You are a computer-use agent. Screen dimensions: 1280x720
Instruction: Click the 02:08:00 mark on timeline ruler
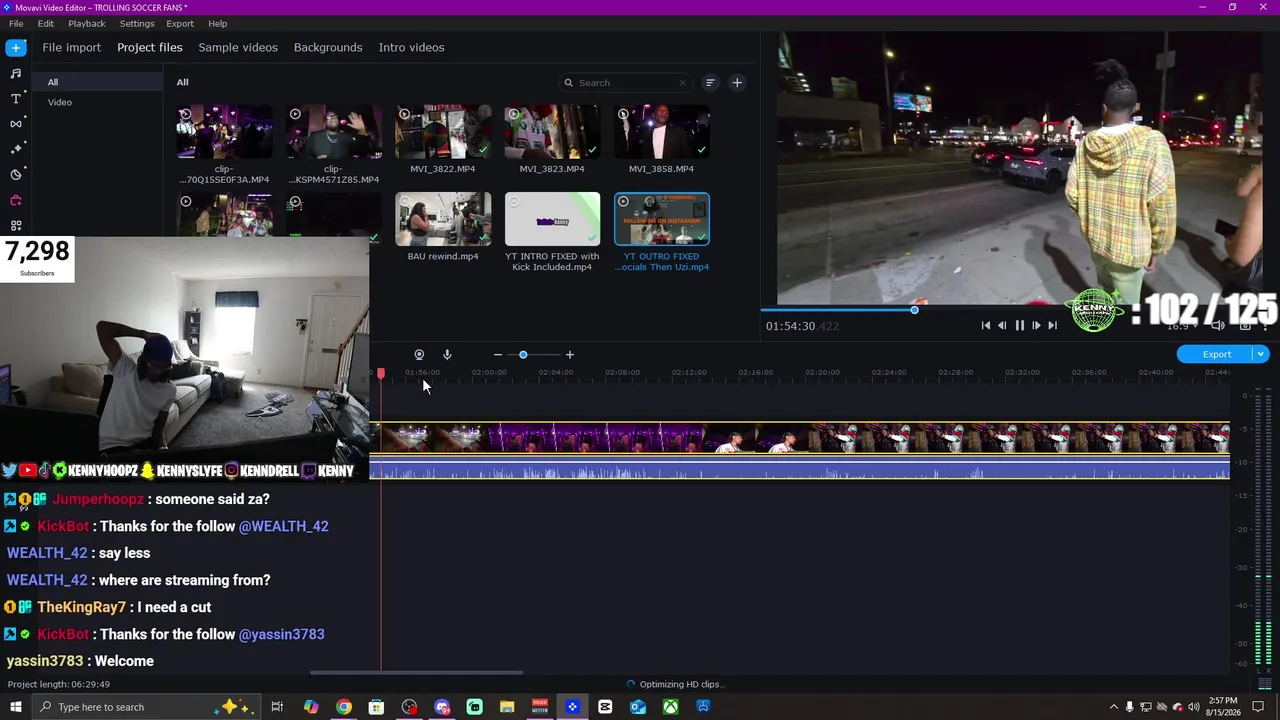pyautogui.click(x=622, y=372)
